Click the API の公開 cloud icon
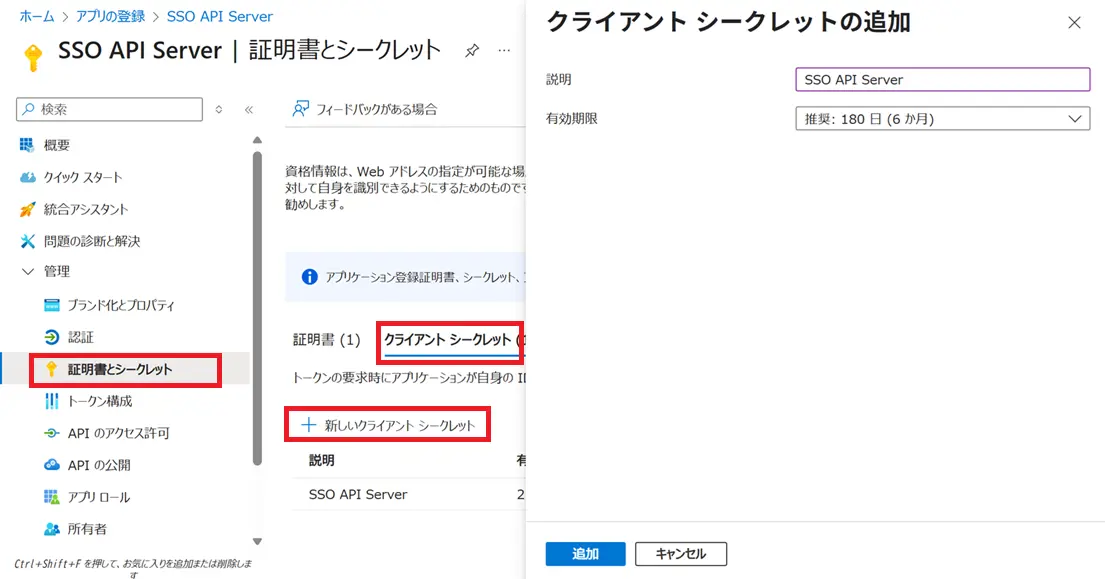The image size is (1105, 579). pos(51,465)
